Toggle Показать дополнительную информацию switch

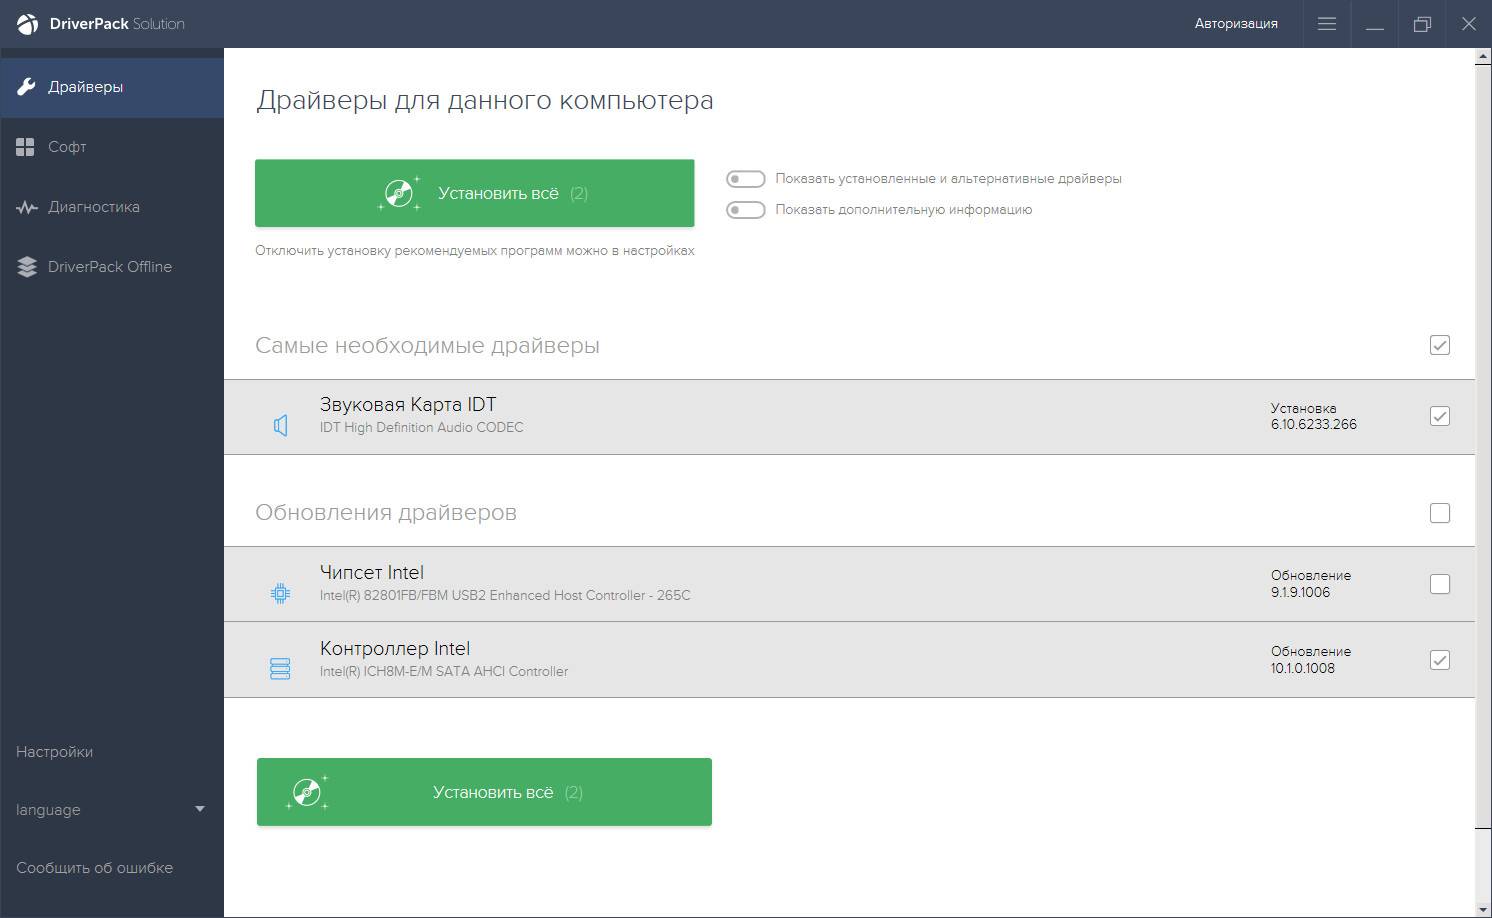pos(745,210)
